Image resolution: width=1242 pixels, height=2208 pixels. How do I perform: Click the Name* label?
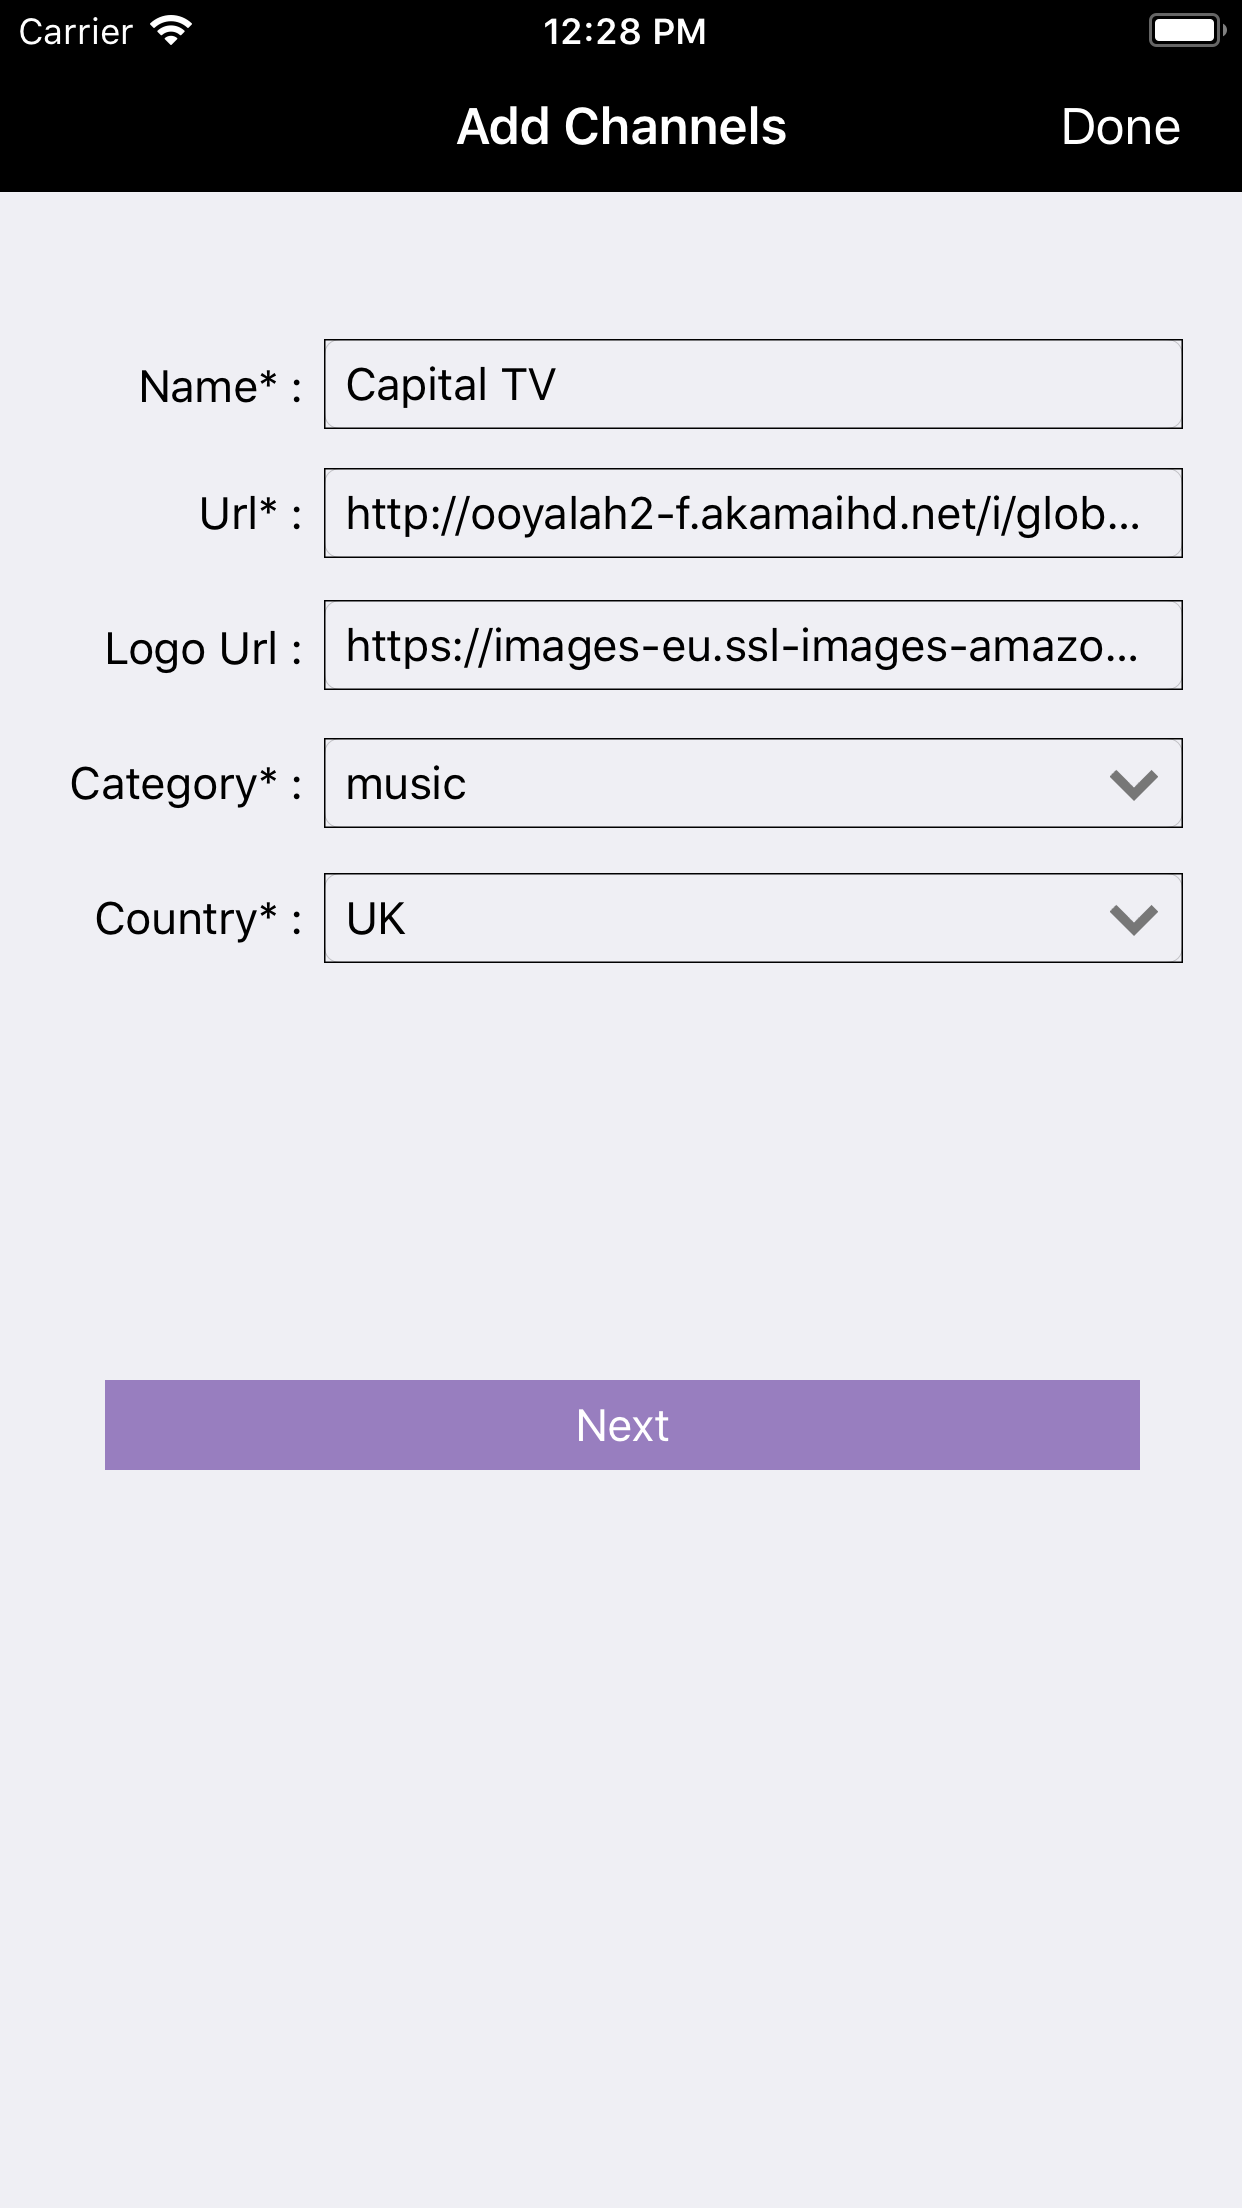click(221, 387)
